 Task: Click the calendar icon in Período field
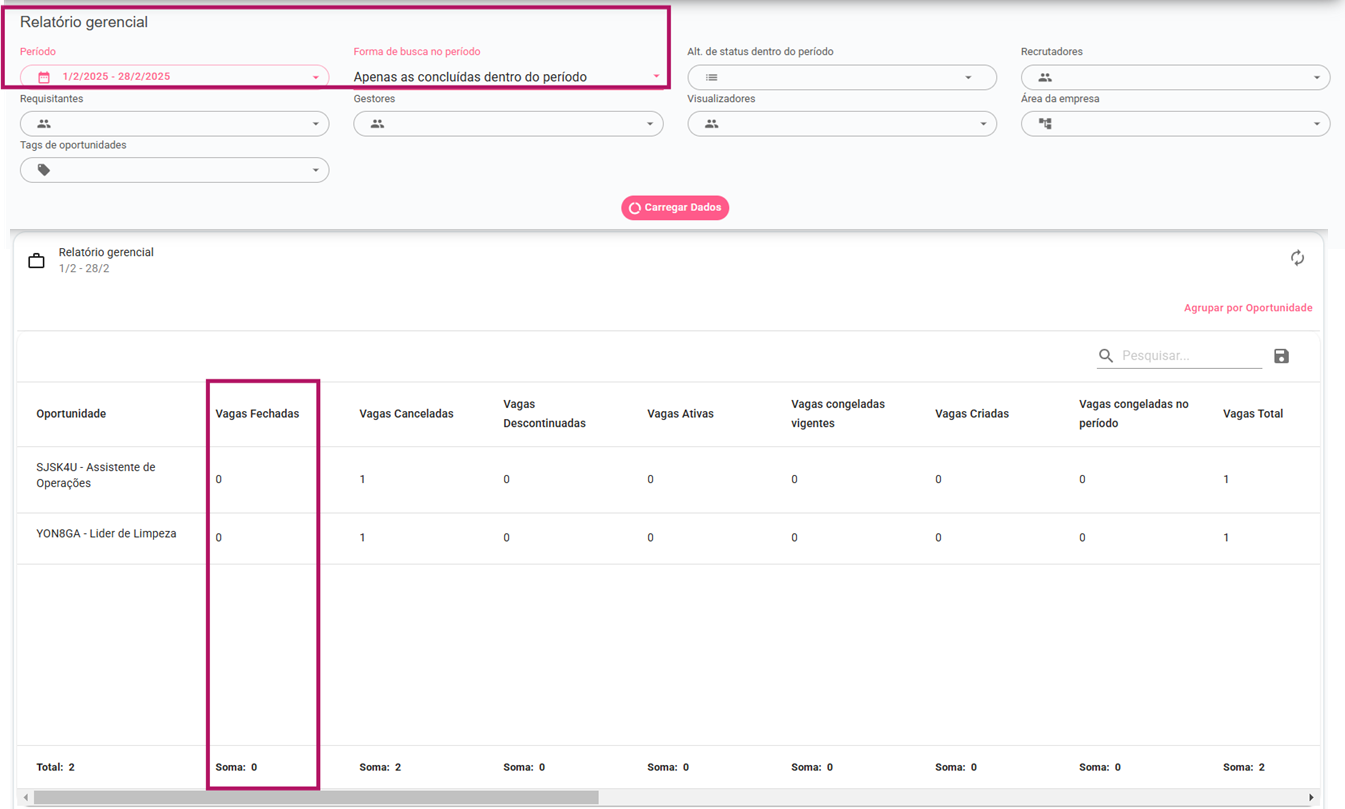pyautogui.click(x=44, y=77)
